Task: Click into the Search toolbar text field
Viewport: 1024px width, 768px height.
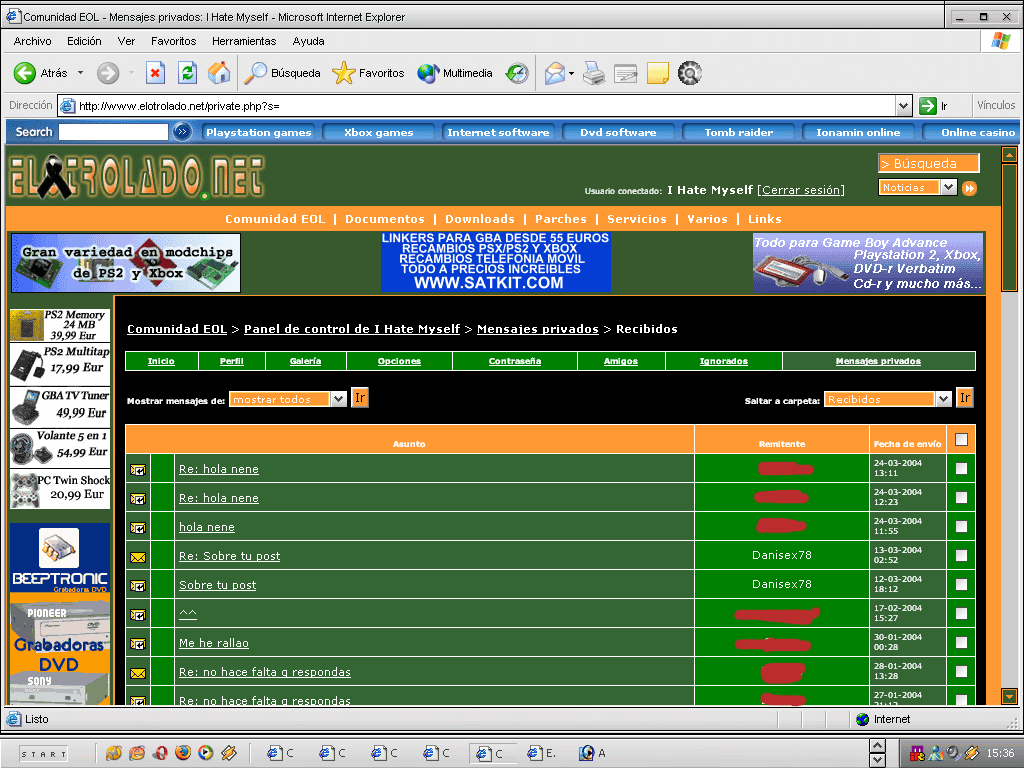Action: pyautogui.click(x=114, y=132)
